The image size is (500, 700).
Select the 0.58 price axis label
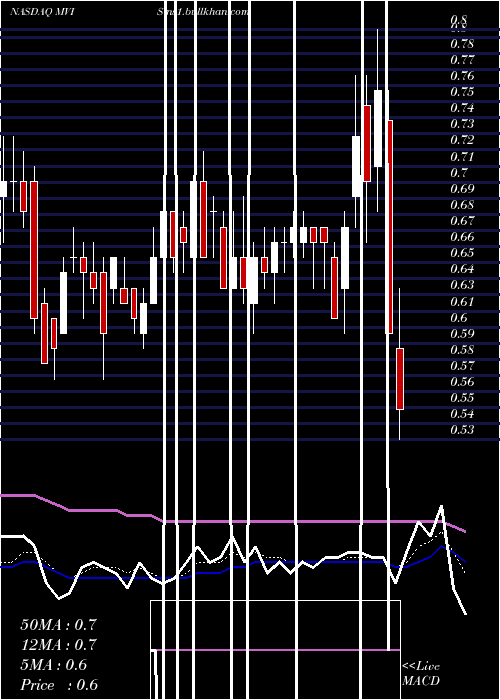[x=462, y=350]
